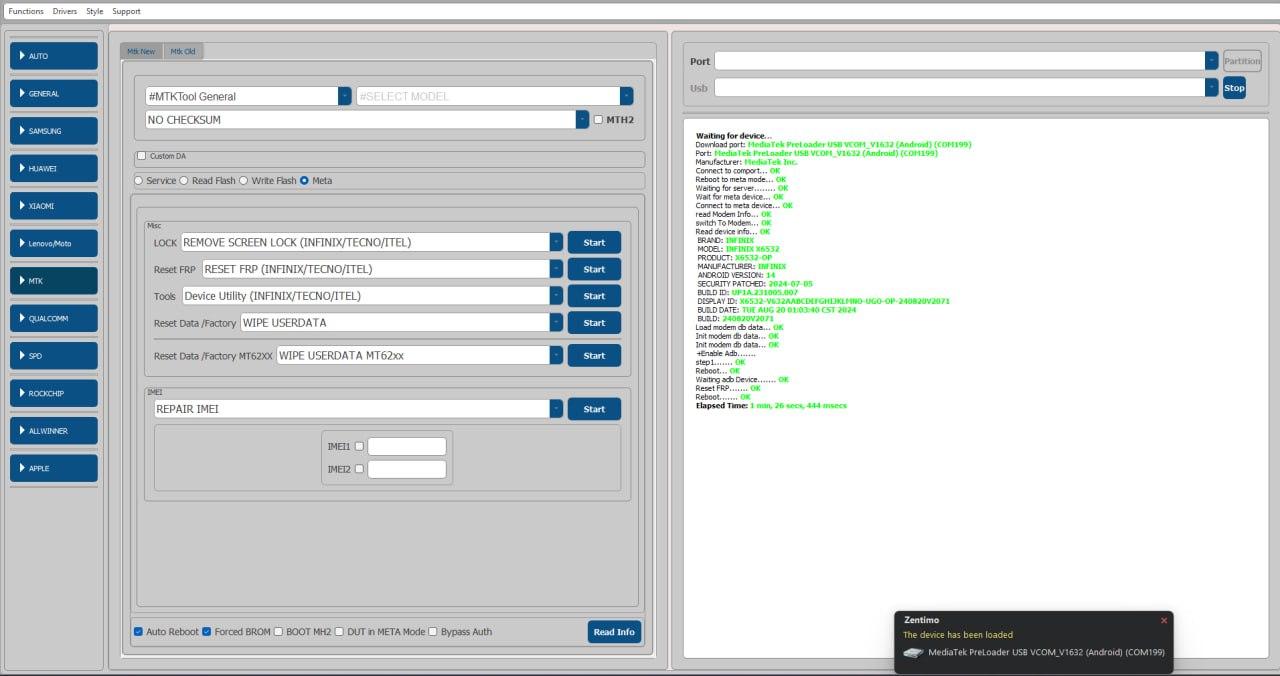
Task: Enable the Custom DA checkbox
Action: click(x=142, y=156)
